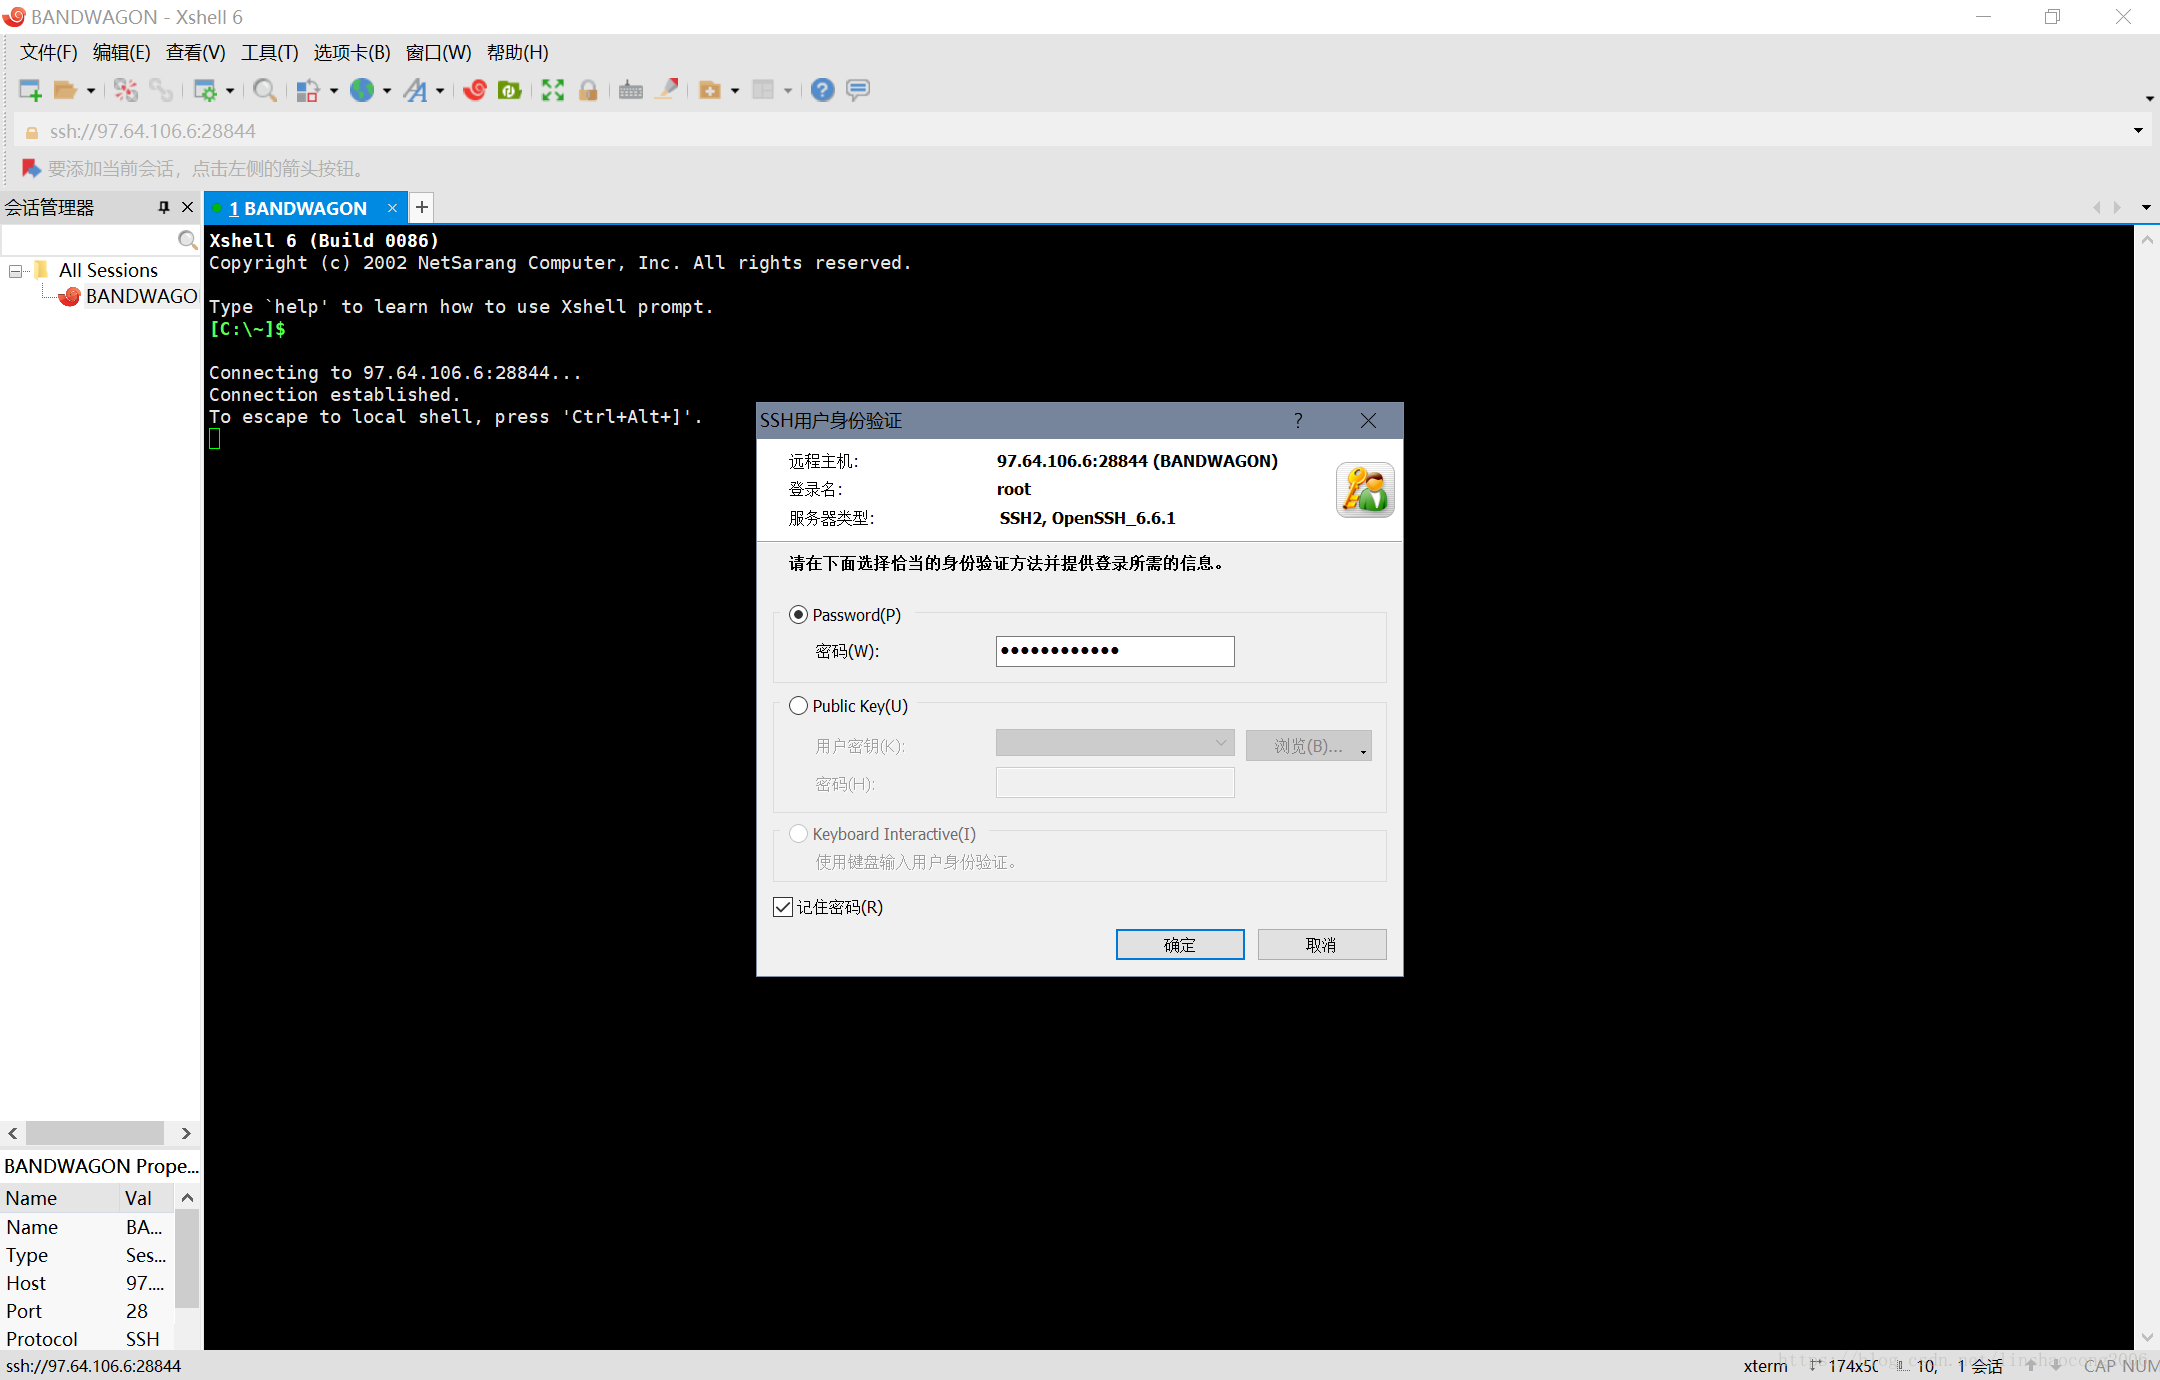The width and height of the screenshot is (2160, 1380).
Task: Click the New Session toolbar icon
Action: (x=30, y=90)
